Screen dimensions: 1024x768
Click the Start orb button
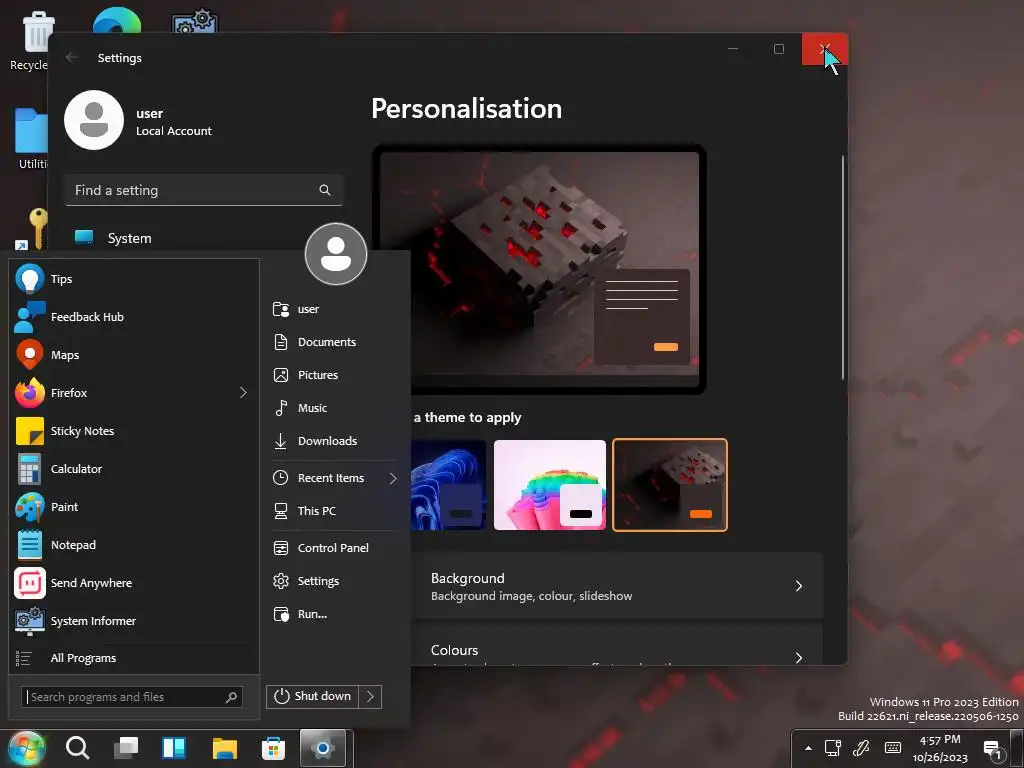[26, 748]
